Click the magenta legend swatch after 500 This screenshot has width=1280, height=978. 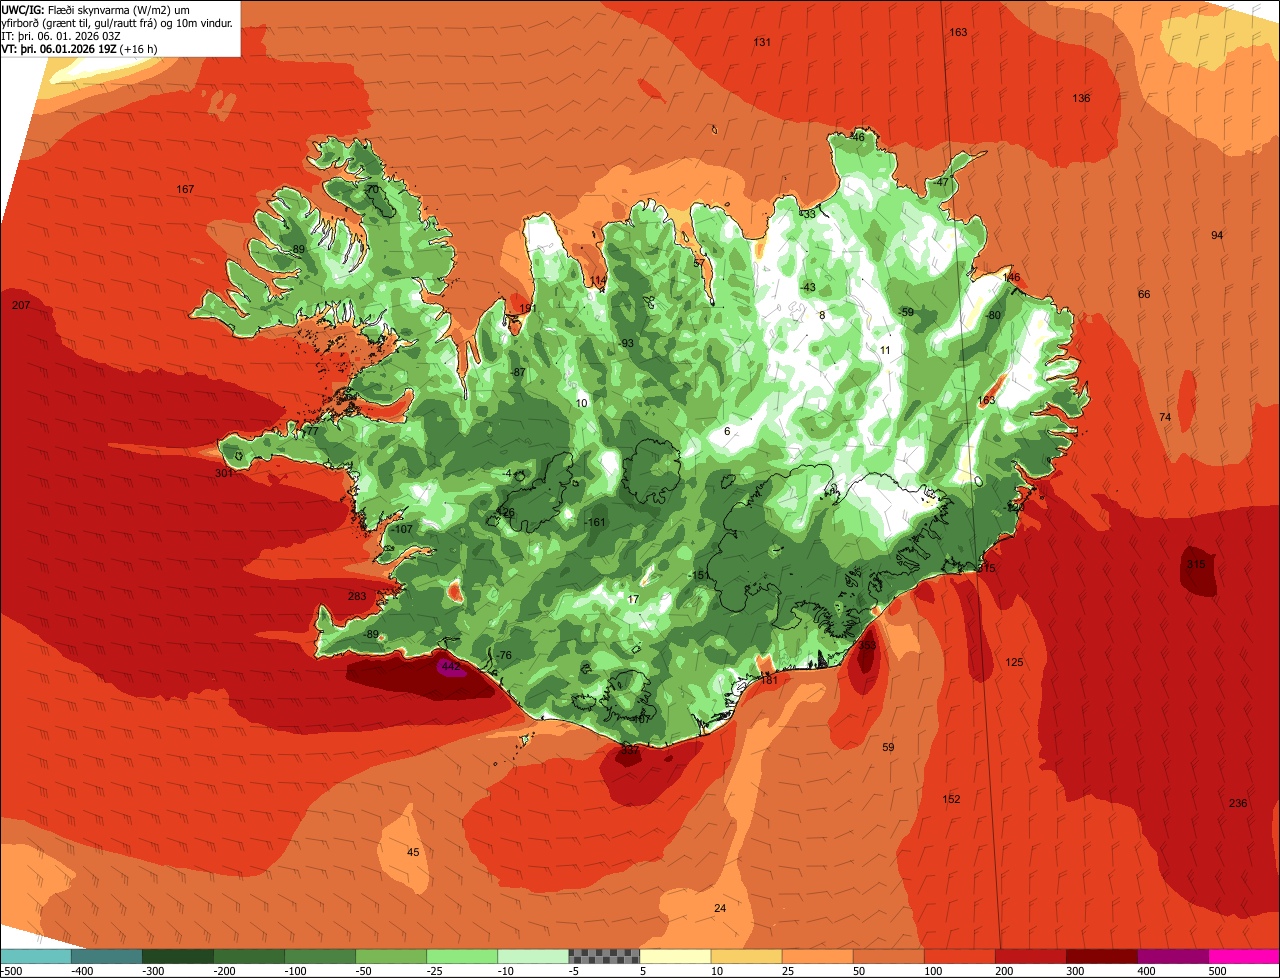tap(1244, 956)
